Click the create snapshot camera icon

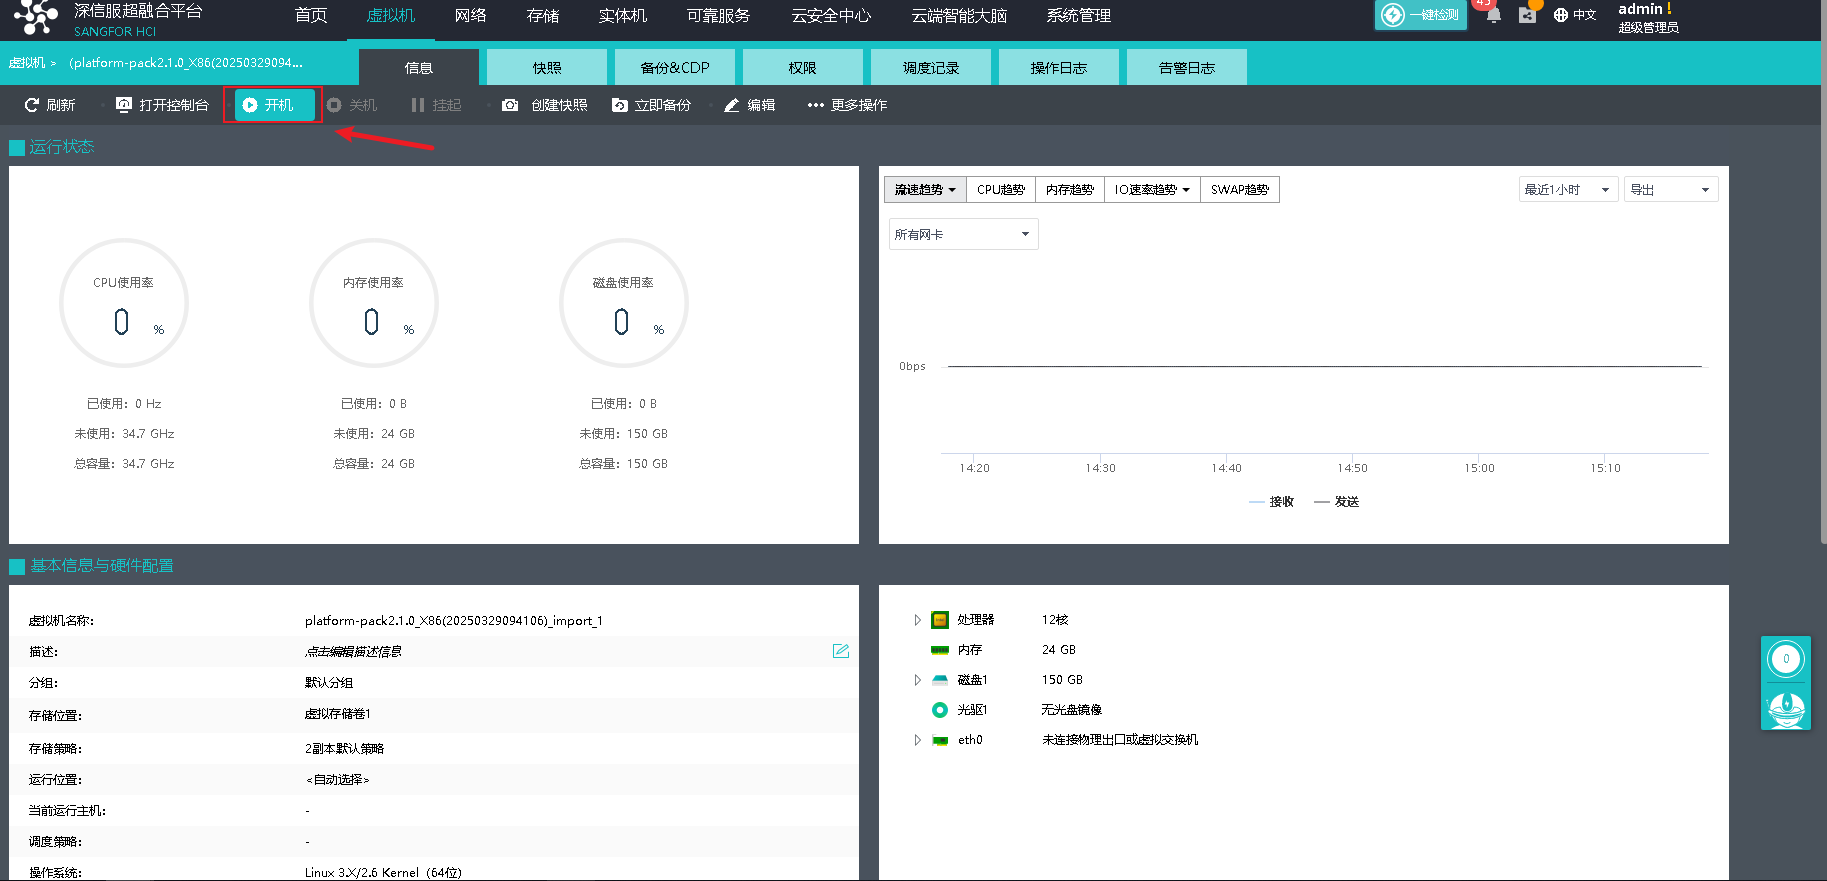(510, 105)
